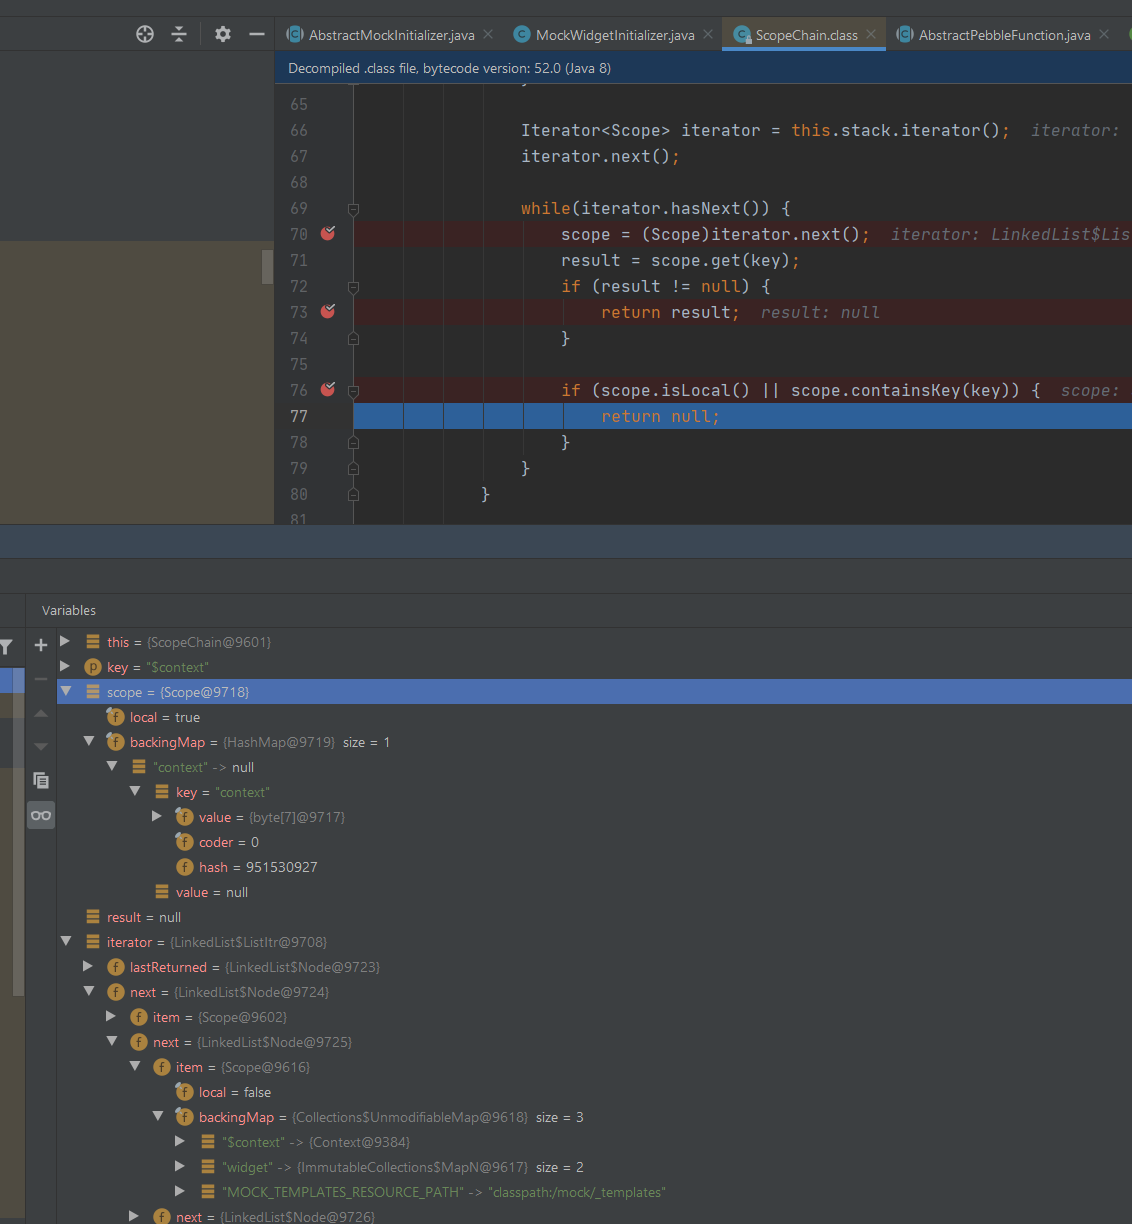Expand "$context" -> Context@9384 entry

pyautogui.click(x=180, y=1141)
